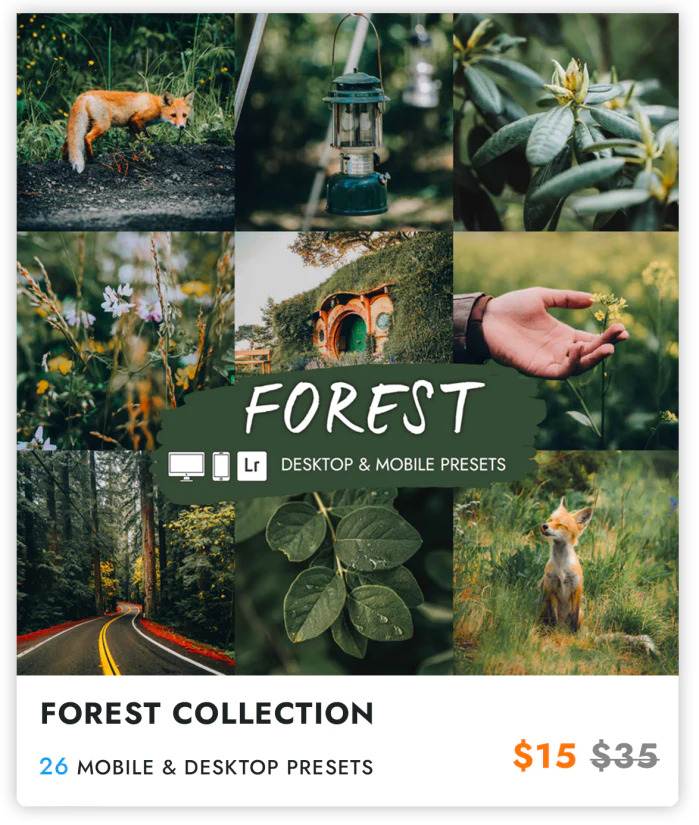Click the 26 presets count number
Image resolution: width=699 pixels, height=825 pixels.
click(x=54, y=767)
